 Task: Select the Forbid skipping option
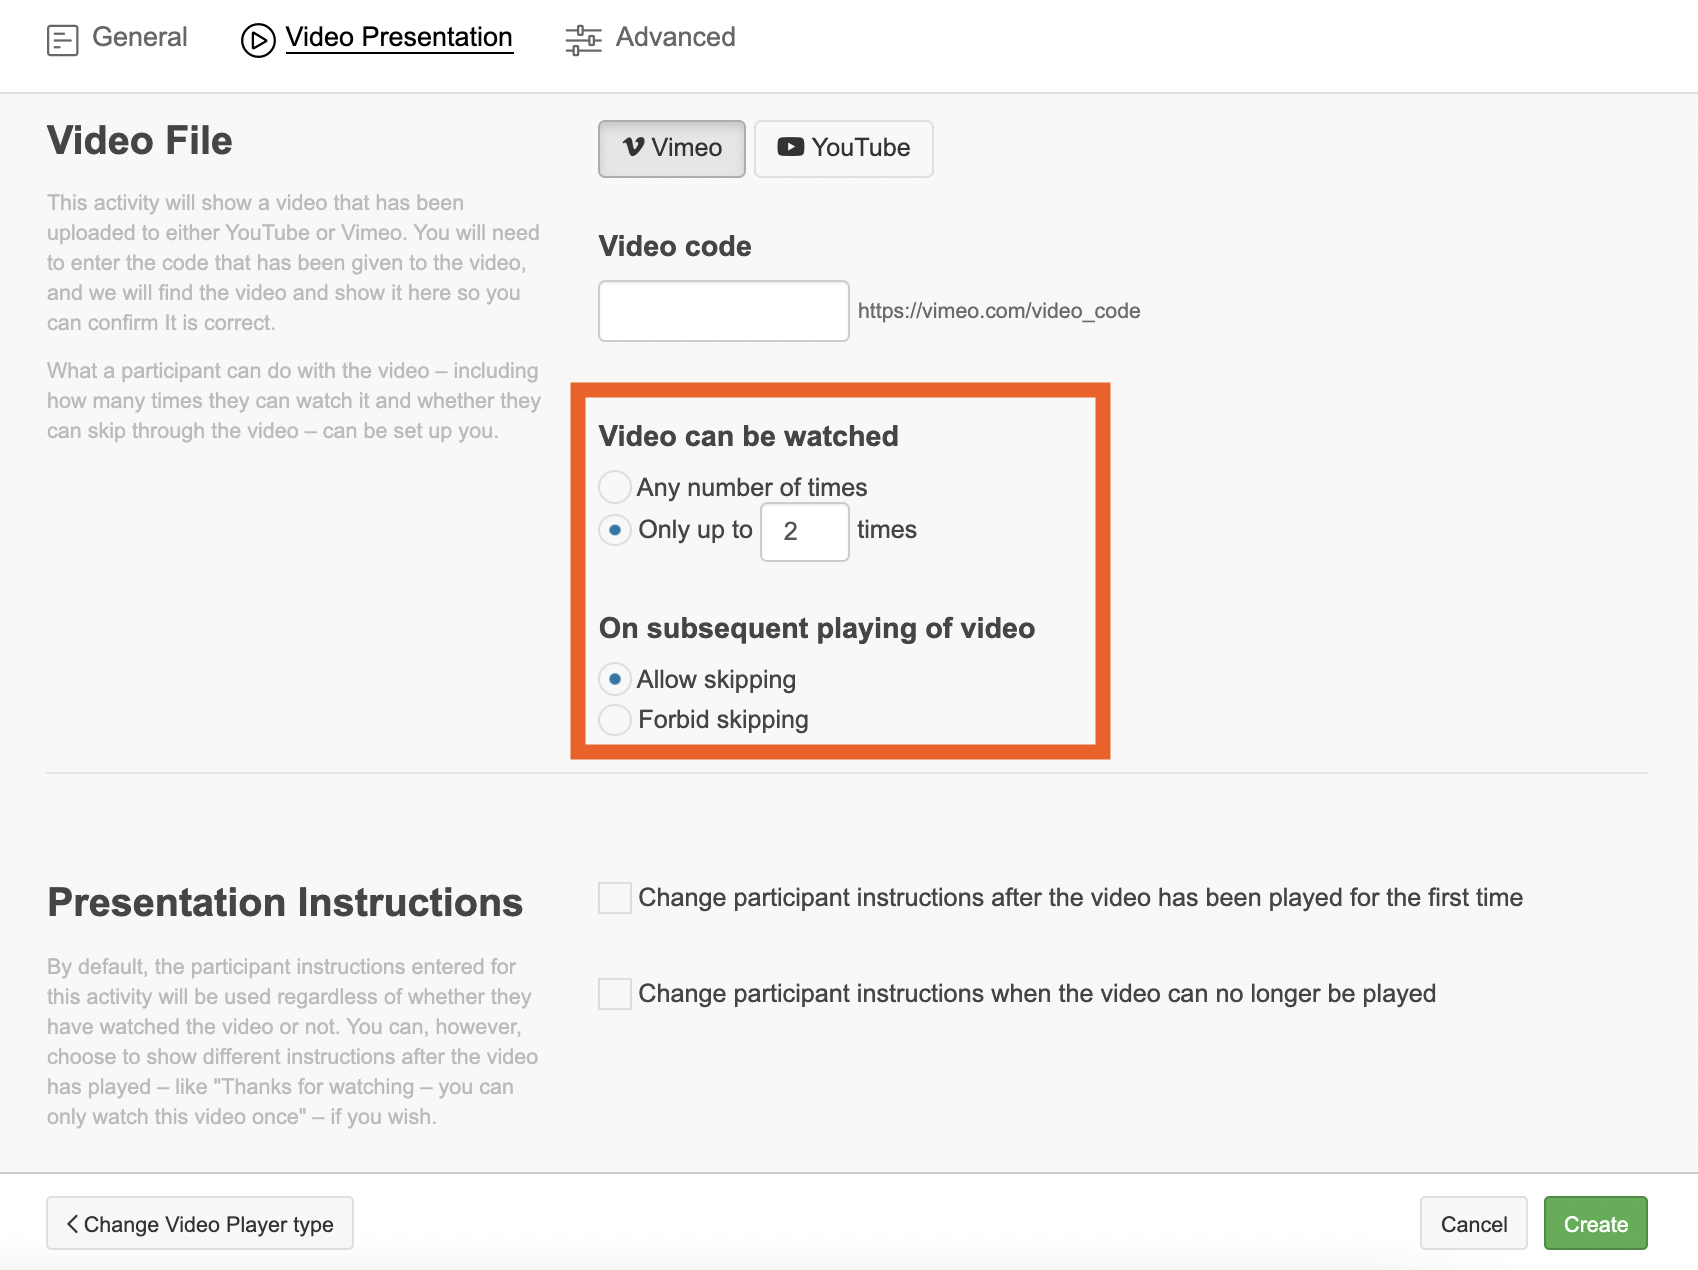click(x=615, y=719)
